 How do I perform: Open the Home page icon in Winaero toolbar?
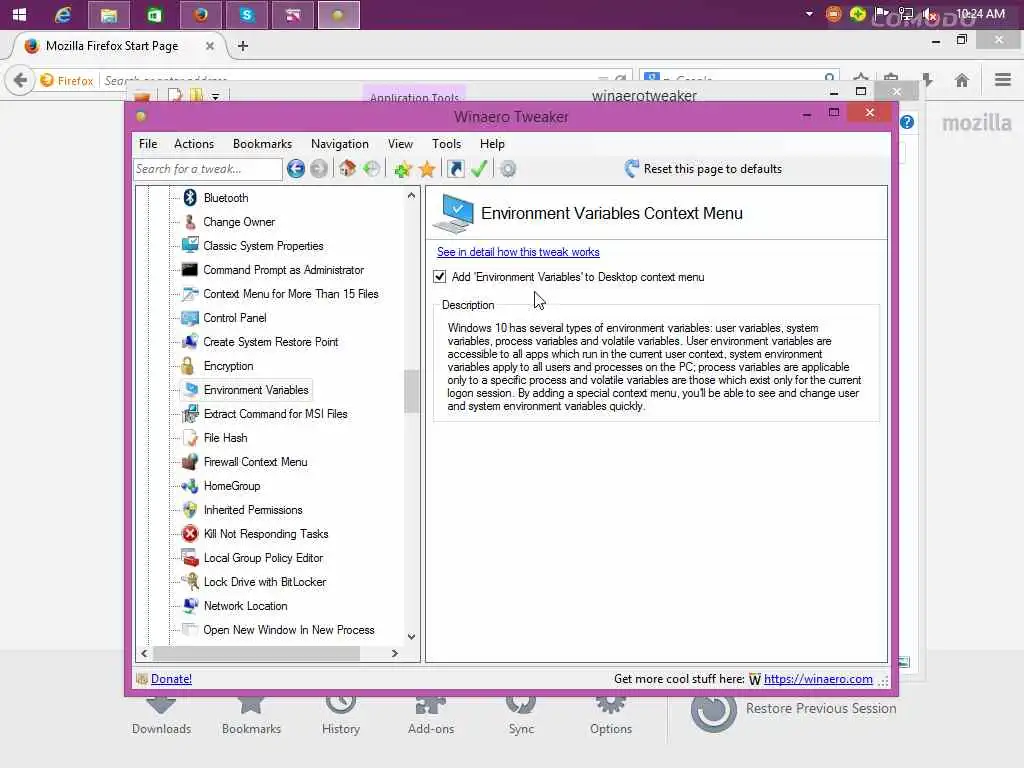tap(347, 169)
